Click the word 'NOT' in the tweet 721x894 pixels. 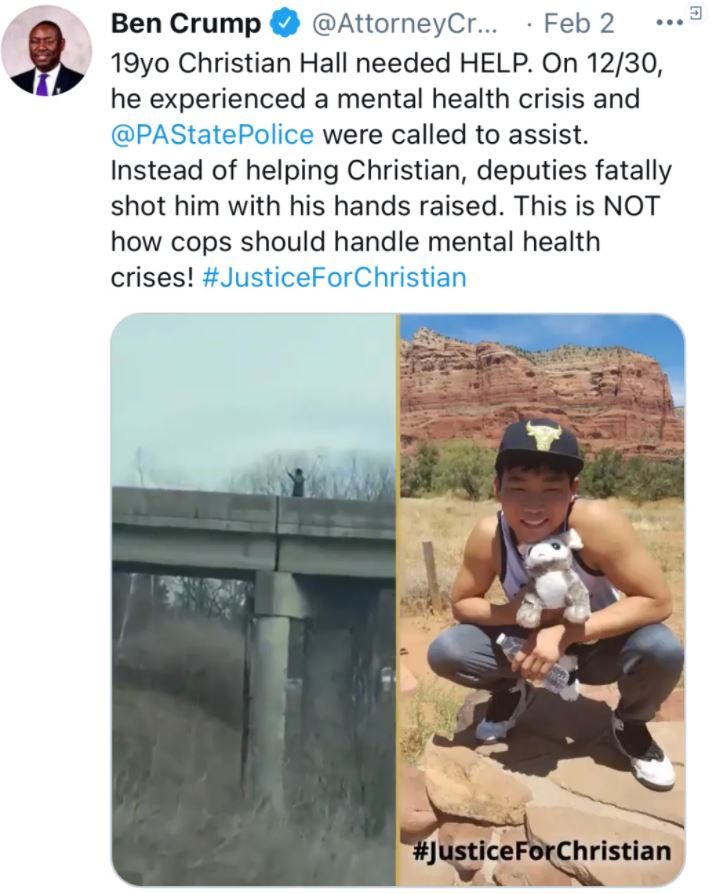631,206
